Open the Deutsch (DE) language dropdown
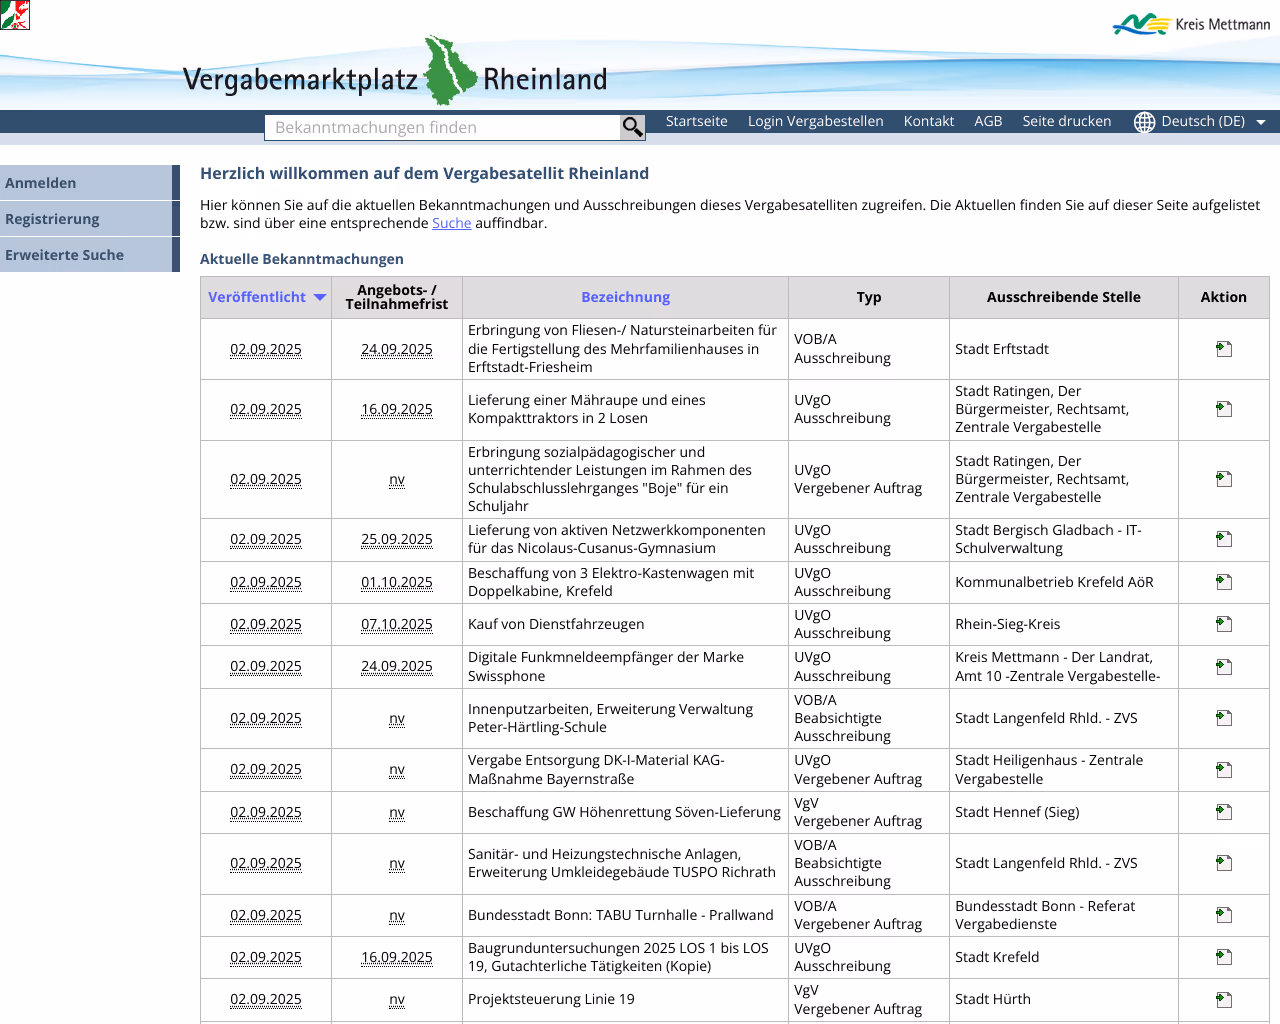Viewport: 1280px width, 1024px height. [1214, 122]
